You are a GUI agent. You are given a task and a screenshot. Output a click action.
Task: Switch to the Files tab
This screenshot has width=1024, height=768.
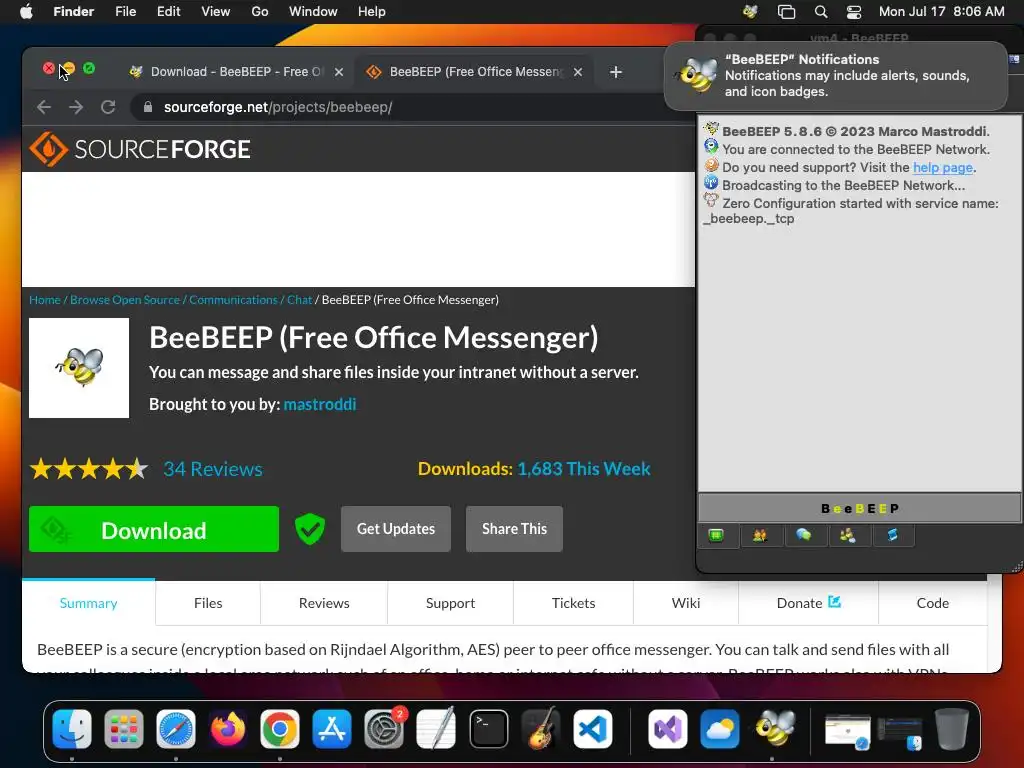[x=208, y=603]
